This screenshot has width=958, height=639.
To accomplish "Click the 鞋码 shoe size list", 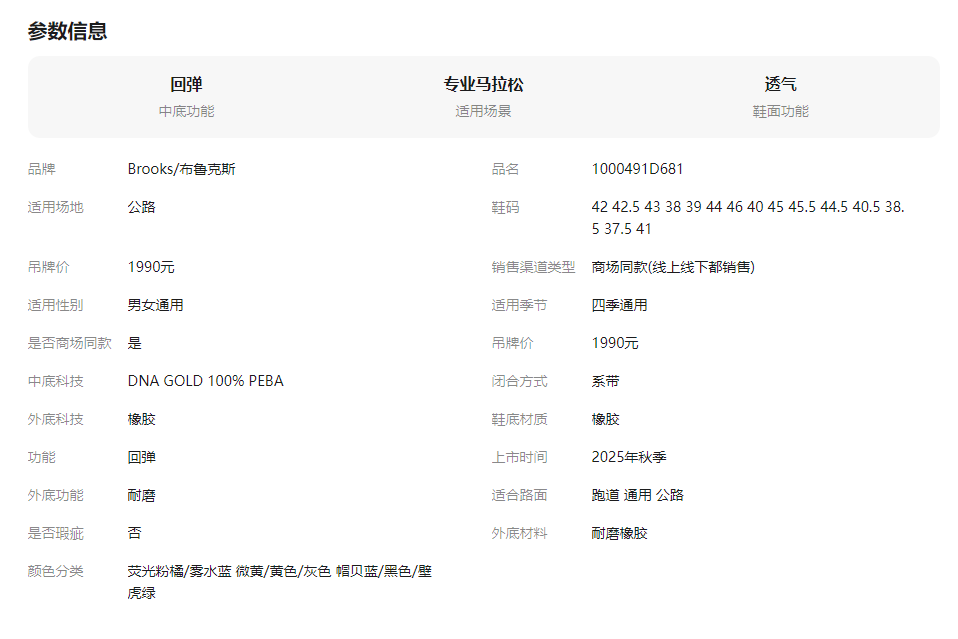I will click(x=747, y=218).
